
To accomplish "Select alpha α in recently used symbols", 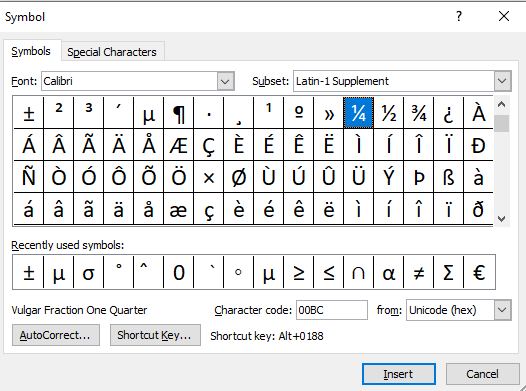I will pos(388,272).
